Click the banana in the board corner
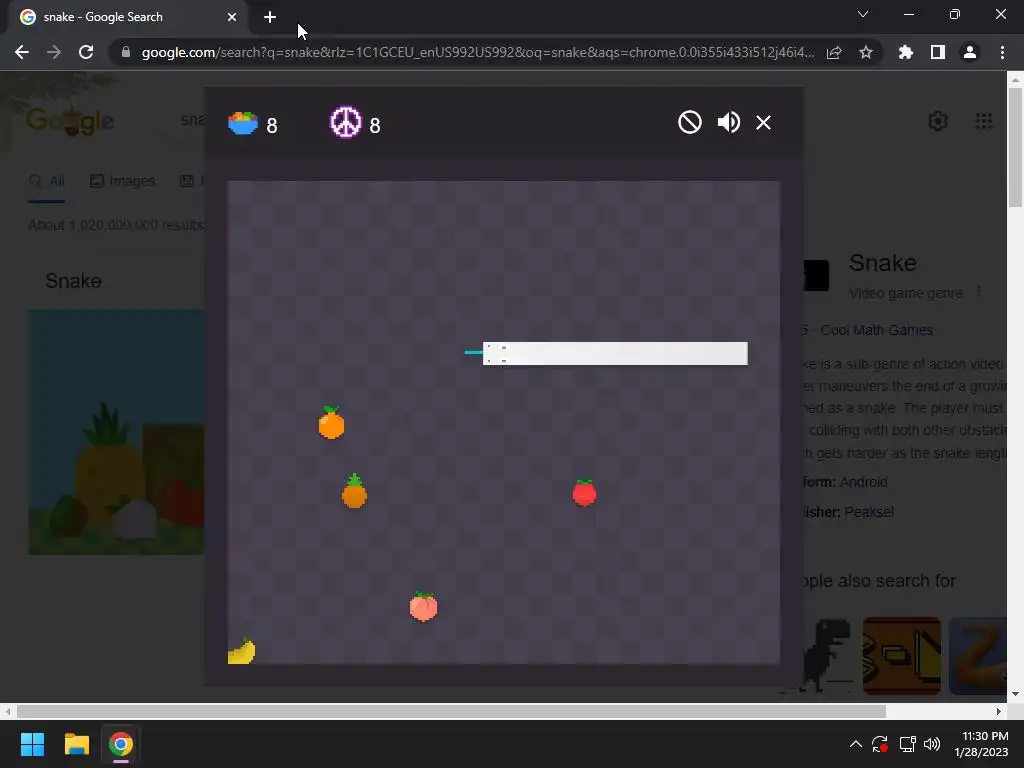This screenshot has width=1024, height=768. 241,650
